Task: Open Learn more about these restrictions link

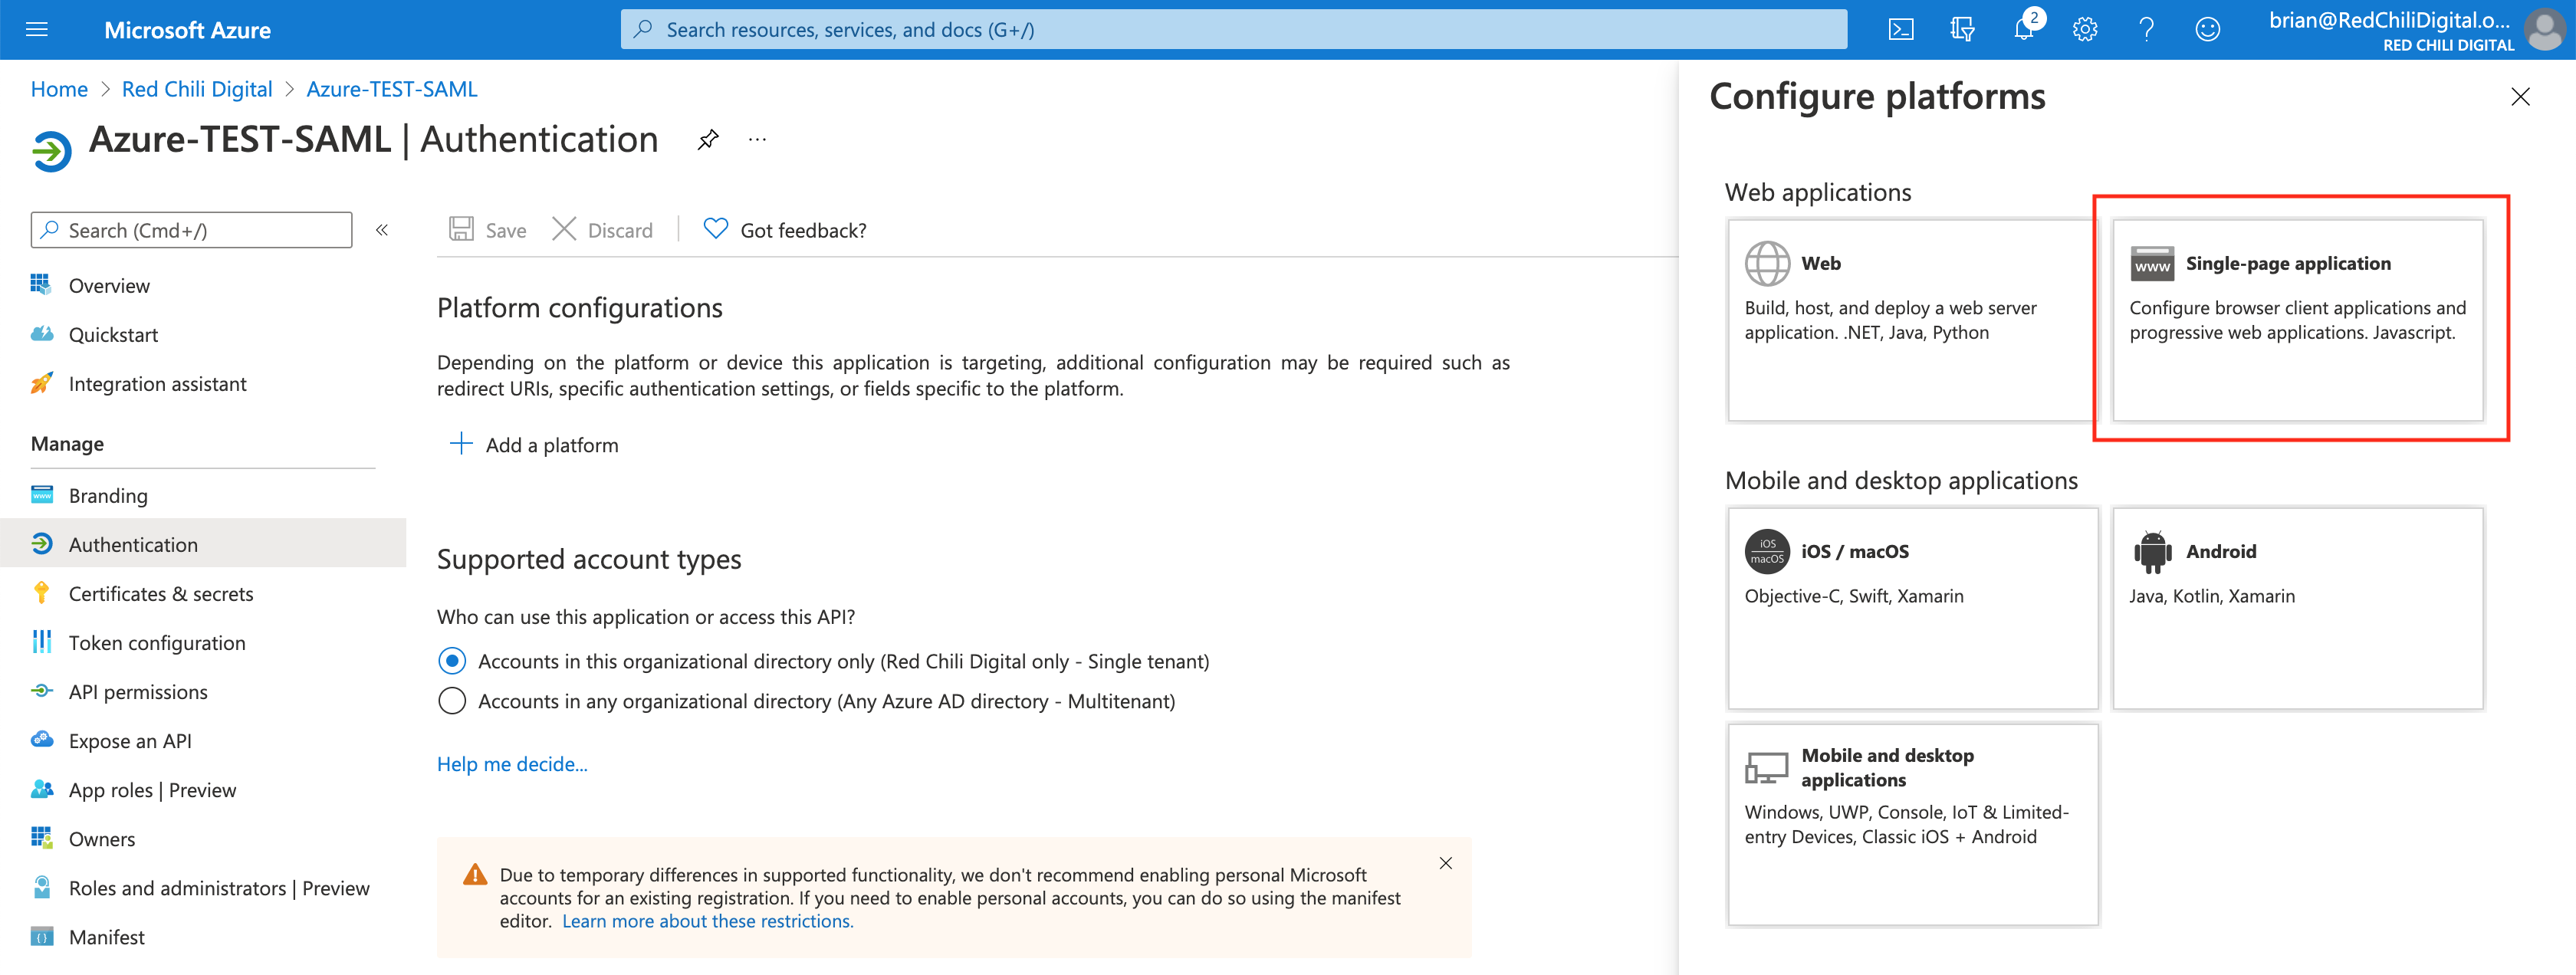Action: click(x=708, y=921)
